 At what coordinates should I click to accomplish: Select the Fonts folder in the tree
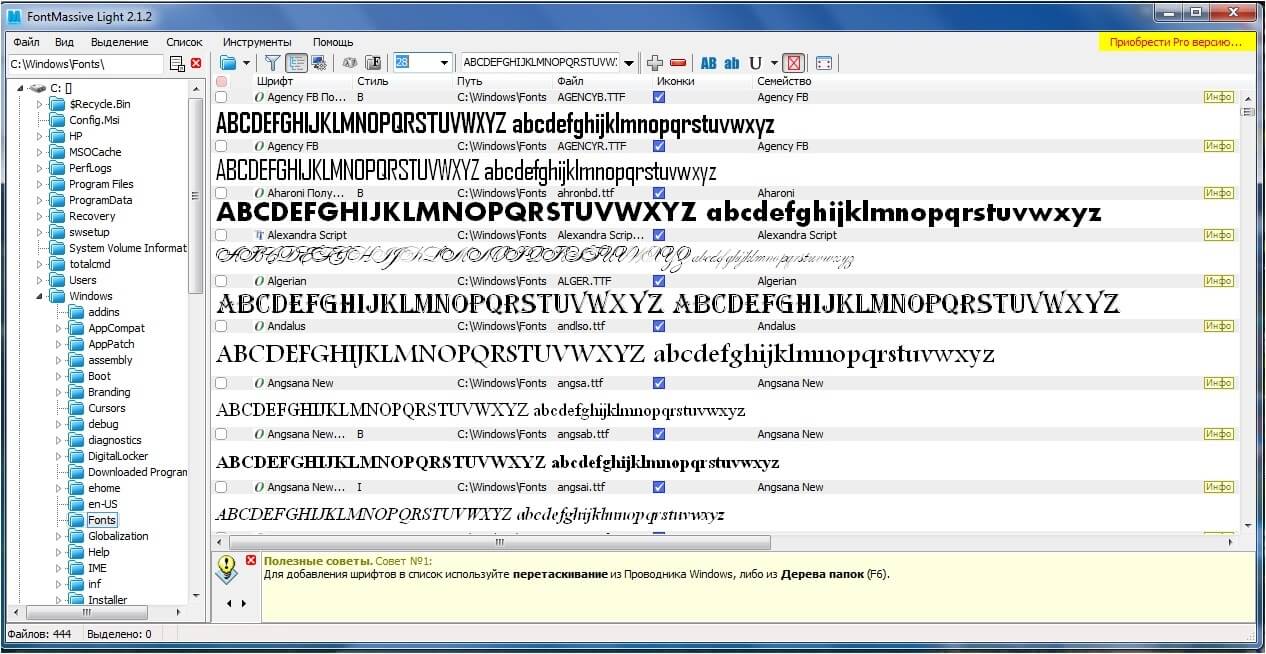[x=101, y=520]
